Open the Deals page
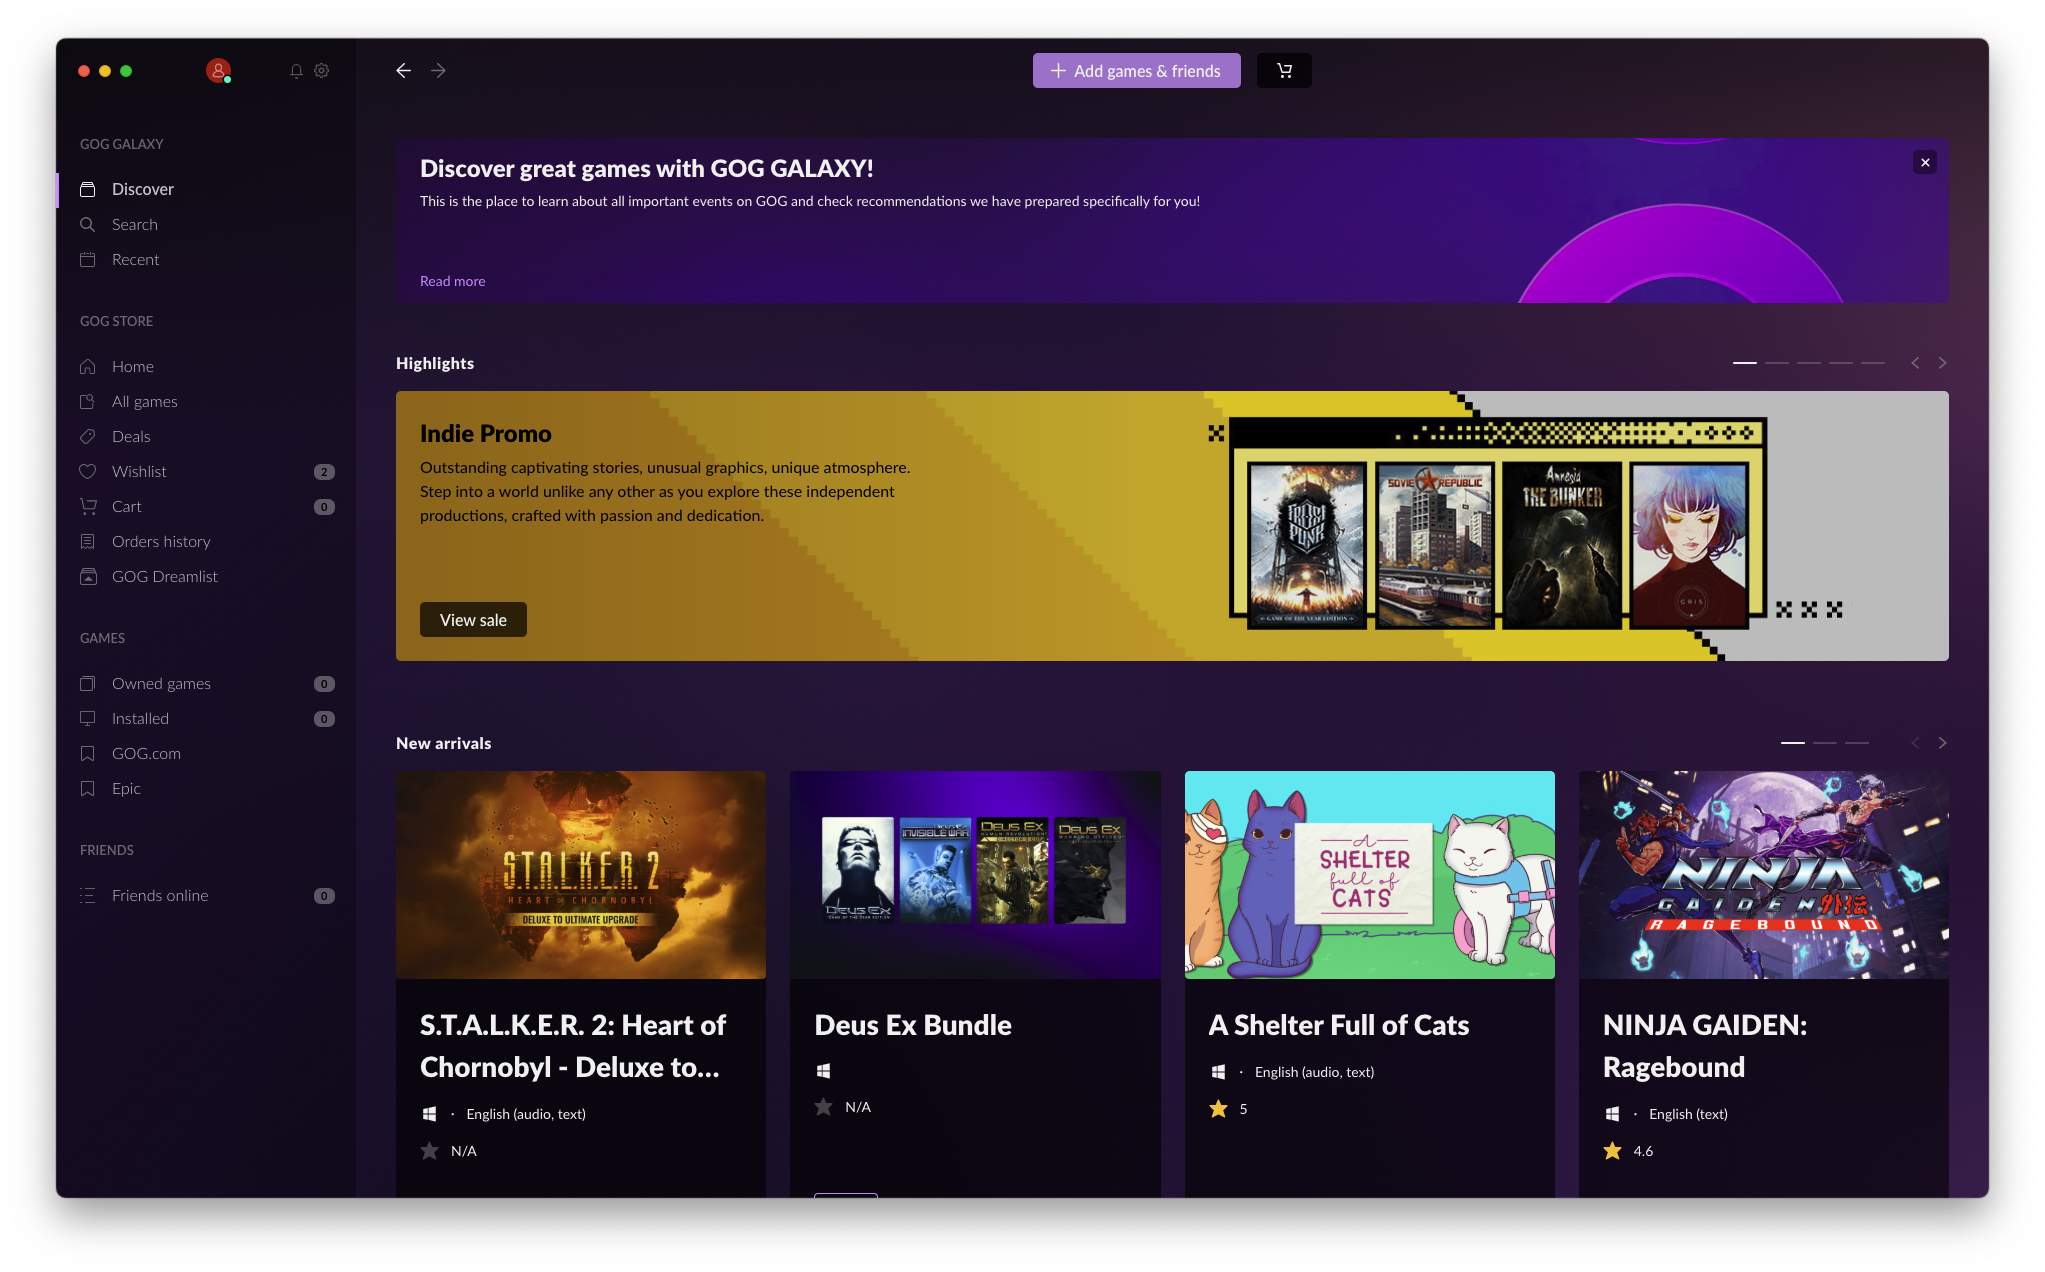This screenshot has width=2045, height=1272. tap(206, 436)
